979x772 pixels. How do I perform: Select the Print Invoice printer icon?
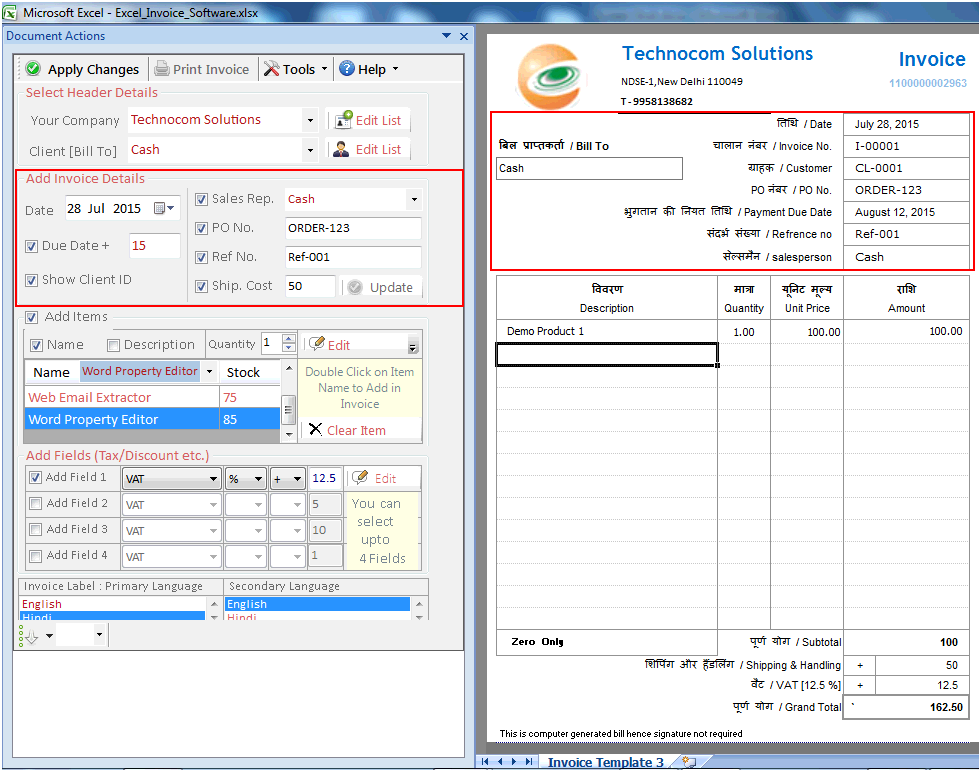tap(160, 69)
